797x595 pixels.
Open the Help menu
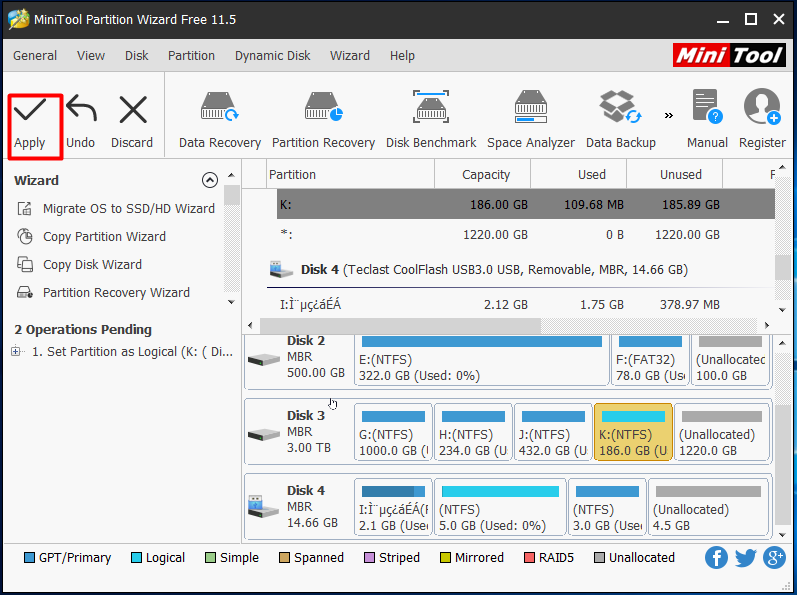tap(402, 55)
